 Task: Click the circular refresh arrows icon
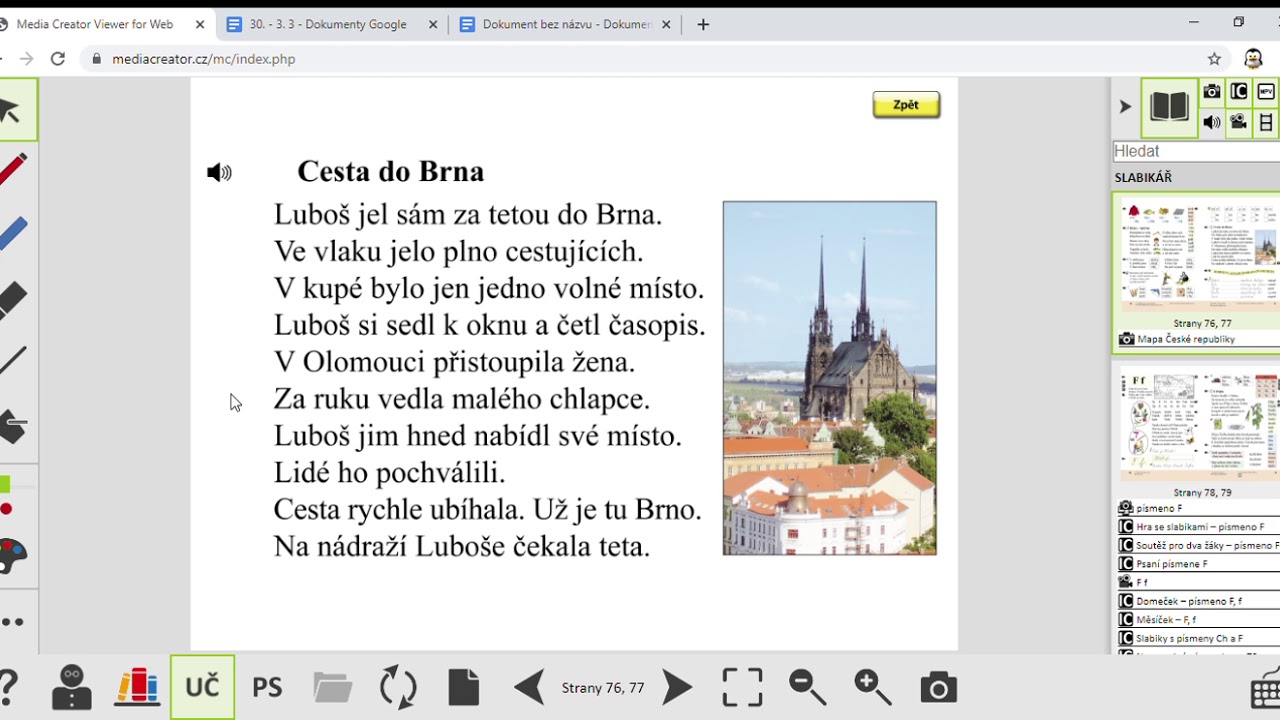tap(398, 687)
